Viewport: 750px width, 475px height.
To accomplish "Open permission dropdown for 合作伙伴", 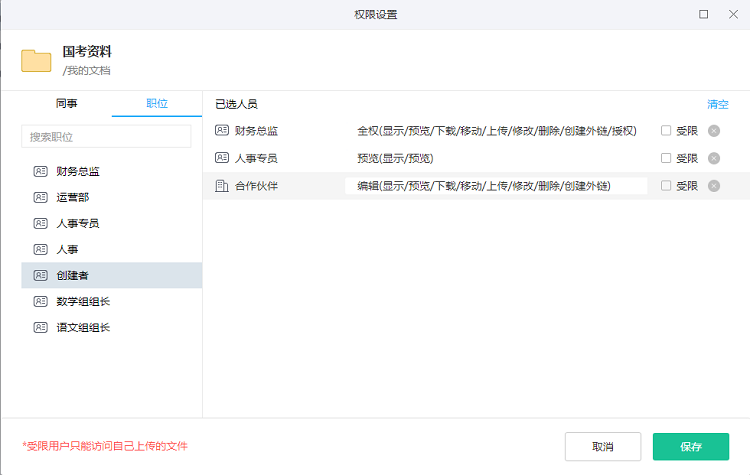I will coord(496,186).
